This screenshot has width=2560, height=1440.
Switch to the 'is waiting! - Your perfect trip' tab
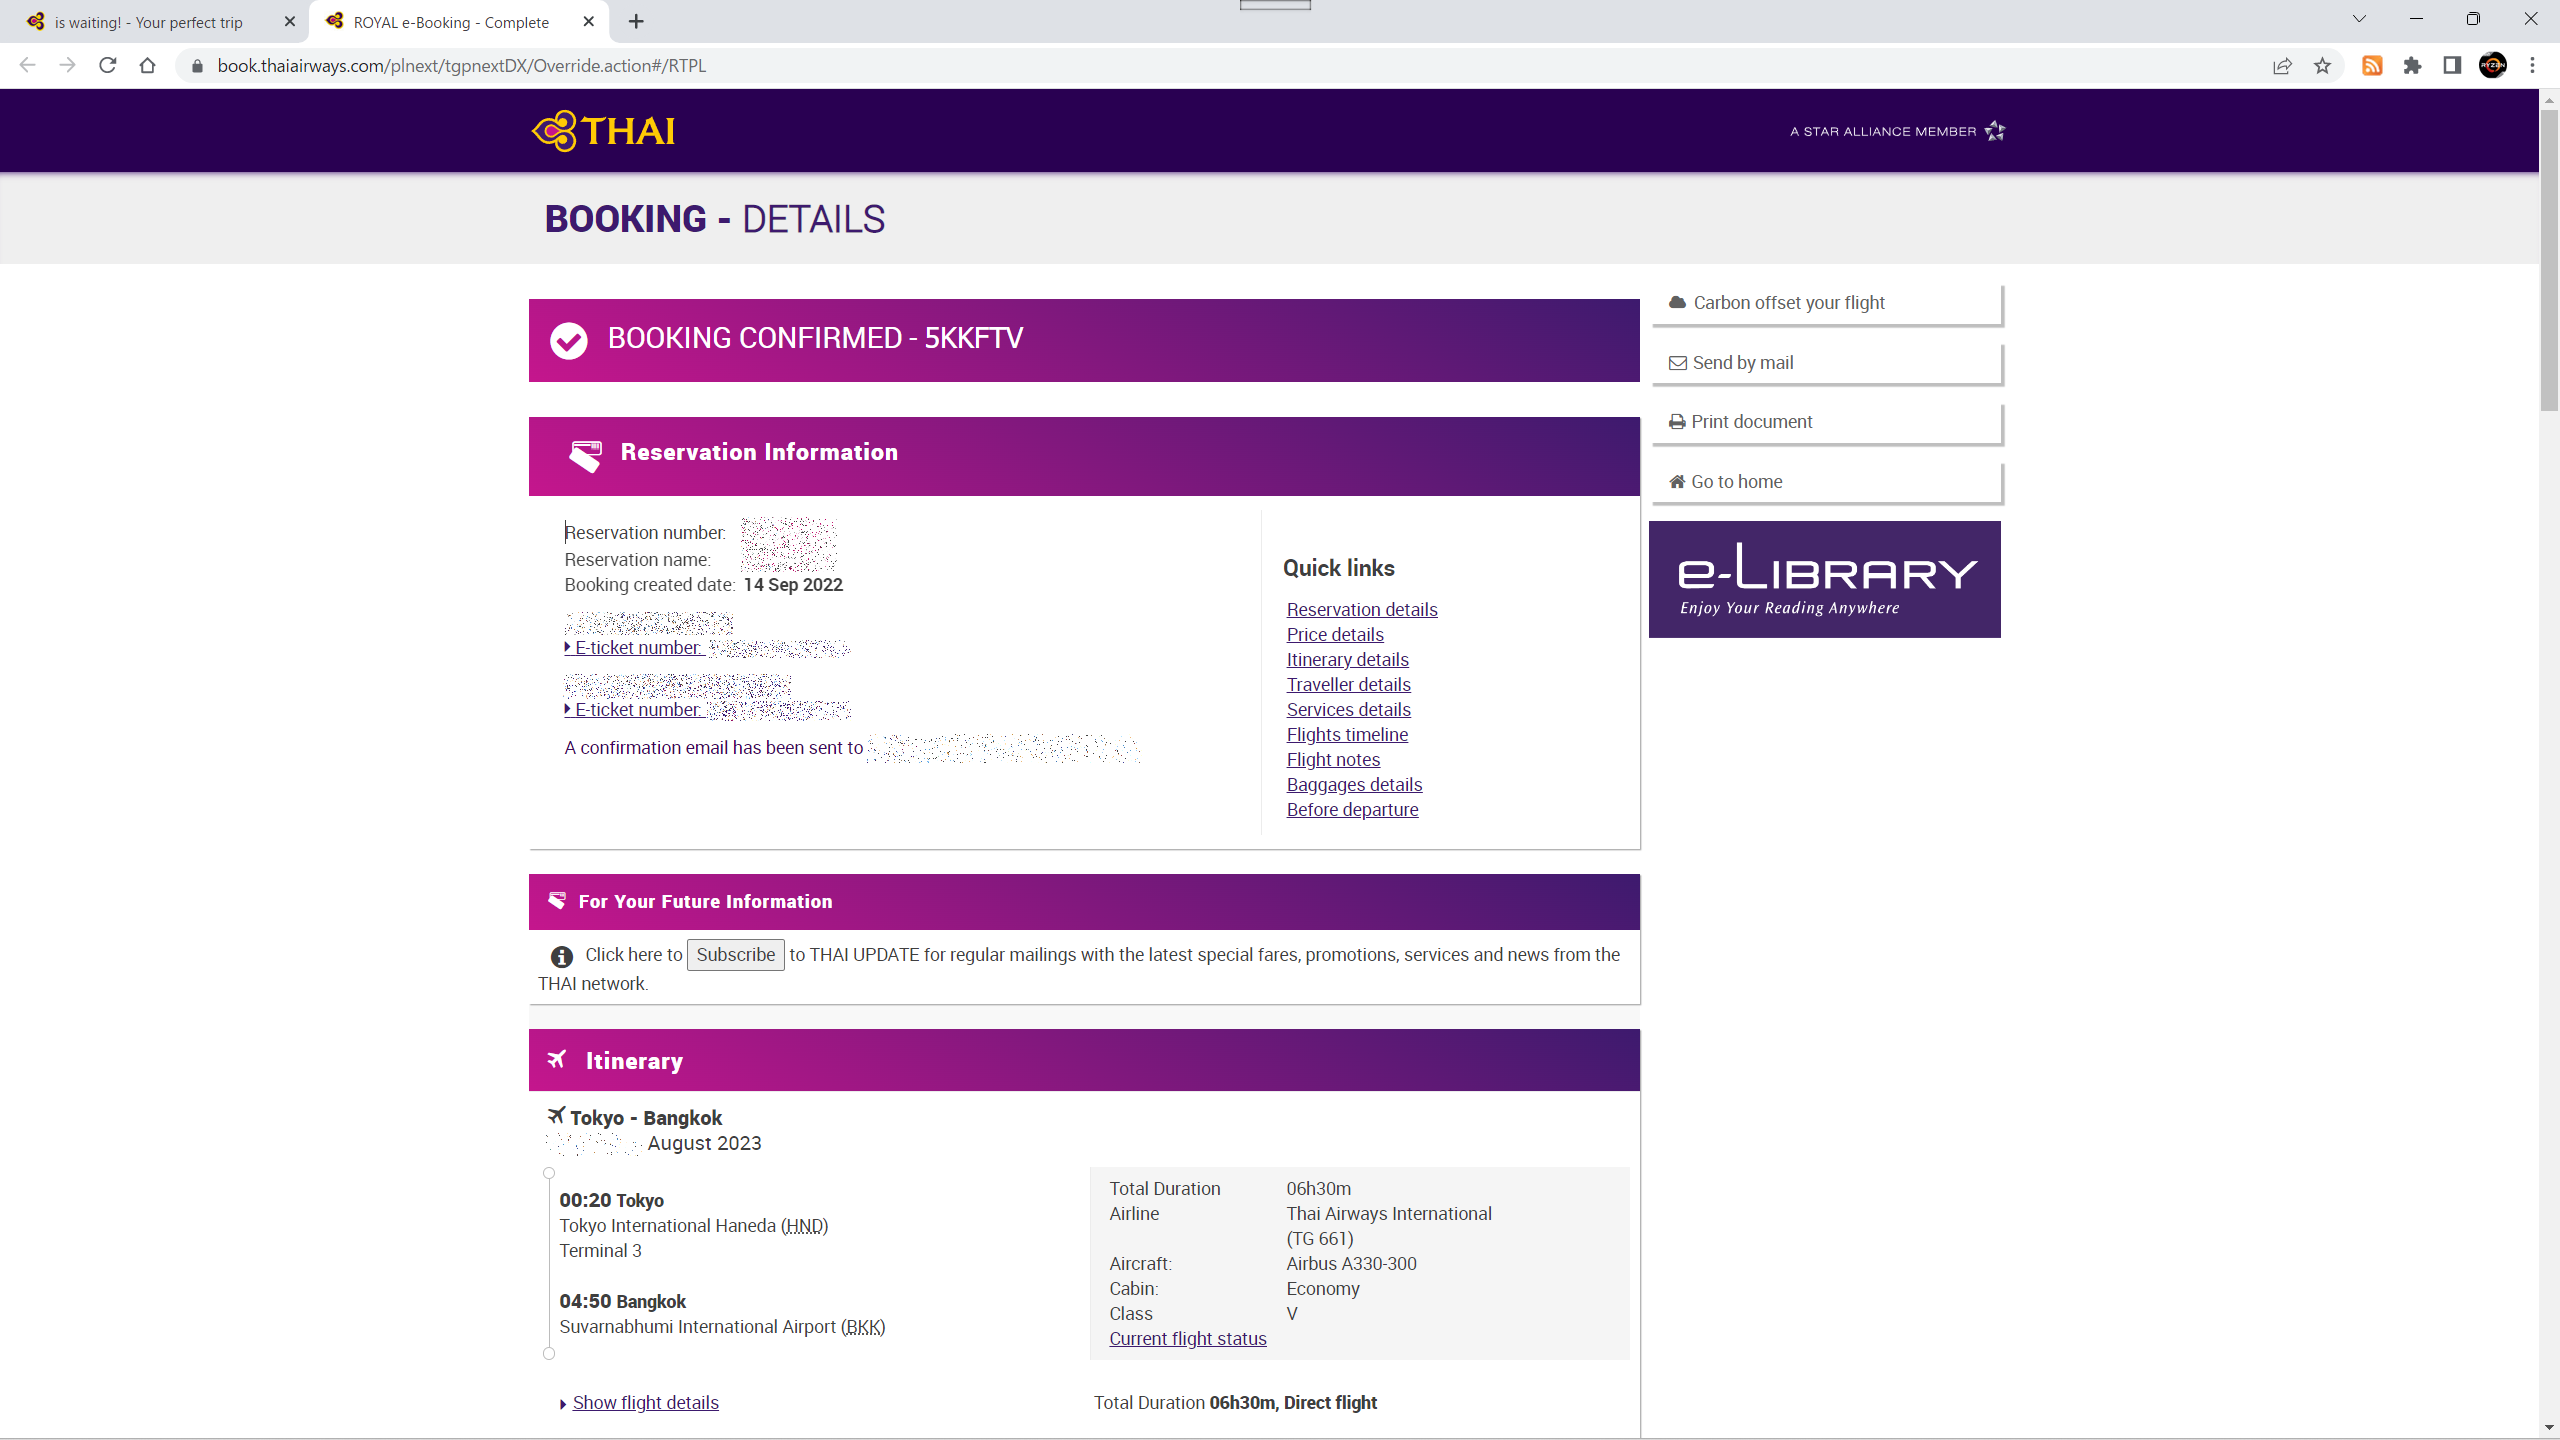[148, 22]
